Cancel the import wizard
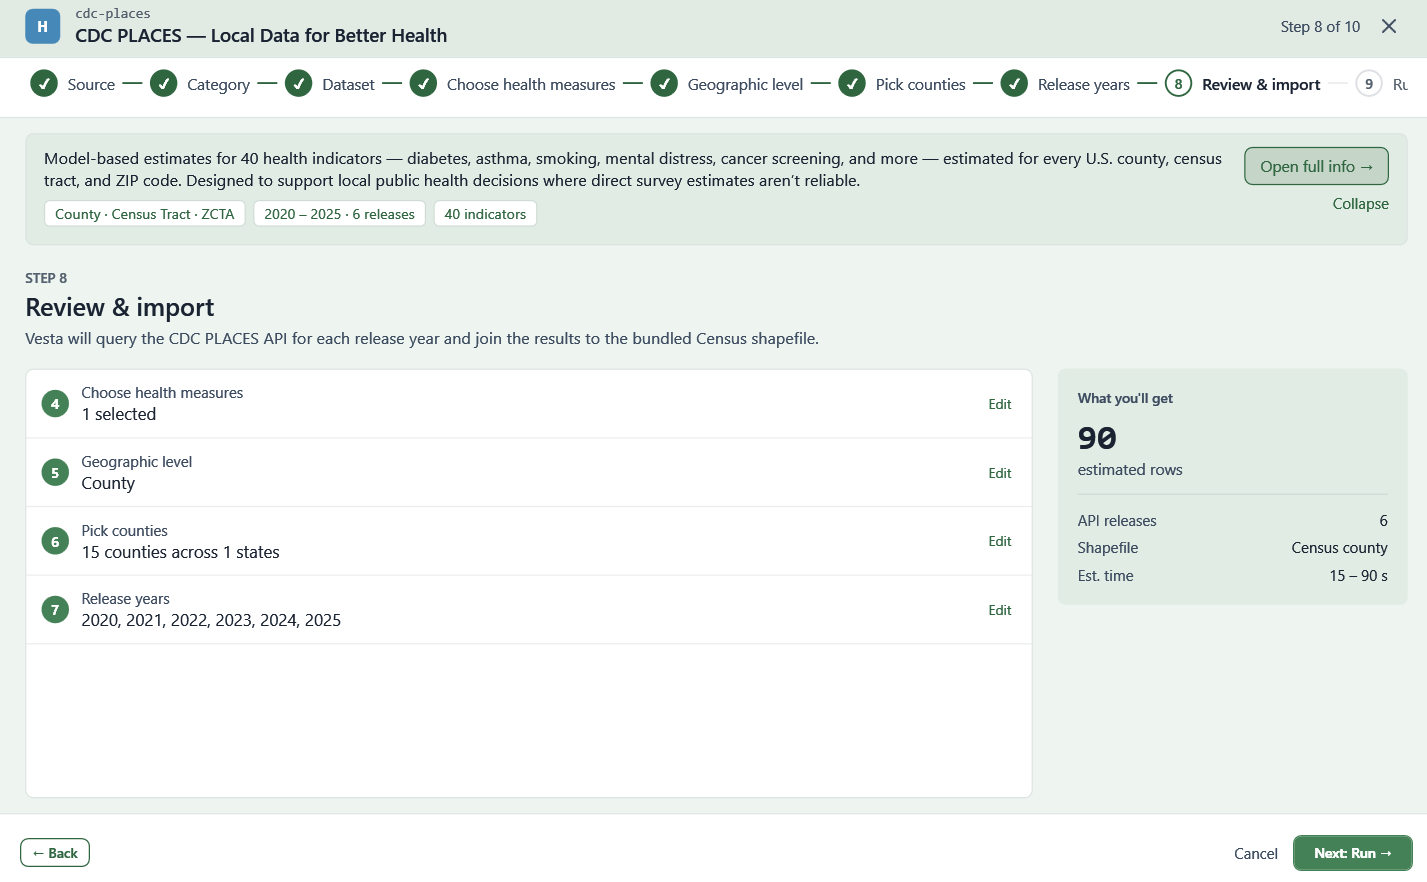This screenshot has height=882, width=1427. coord(1256,853)
